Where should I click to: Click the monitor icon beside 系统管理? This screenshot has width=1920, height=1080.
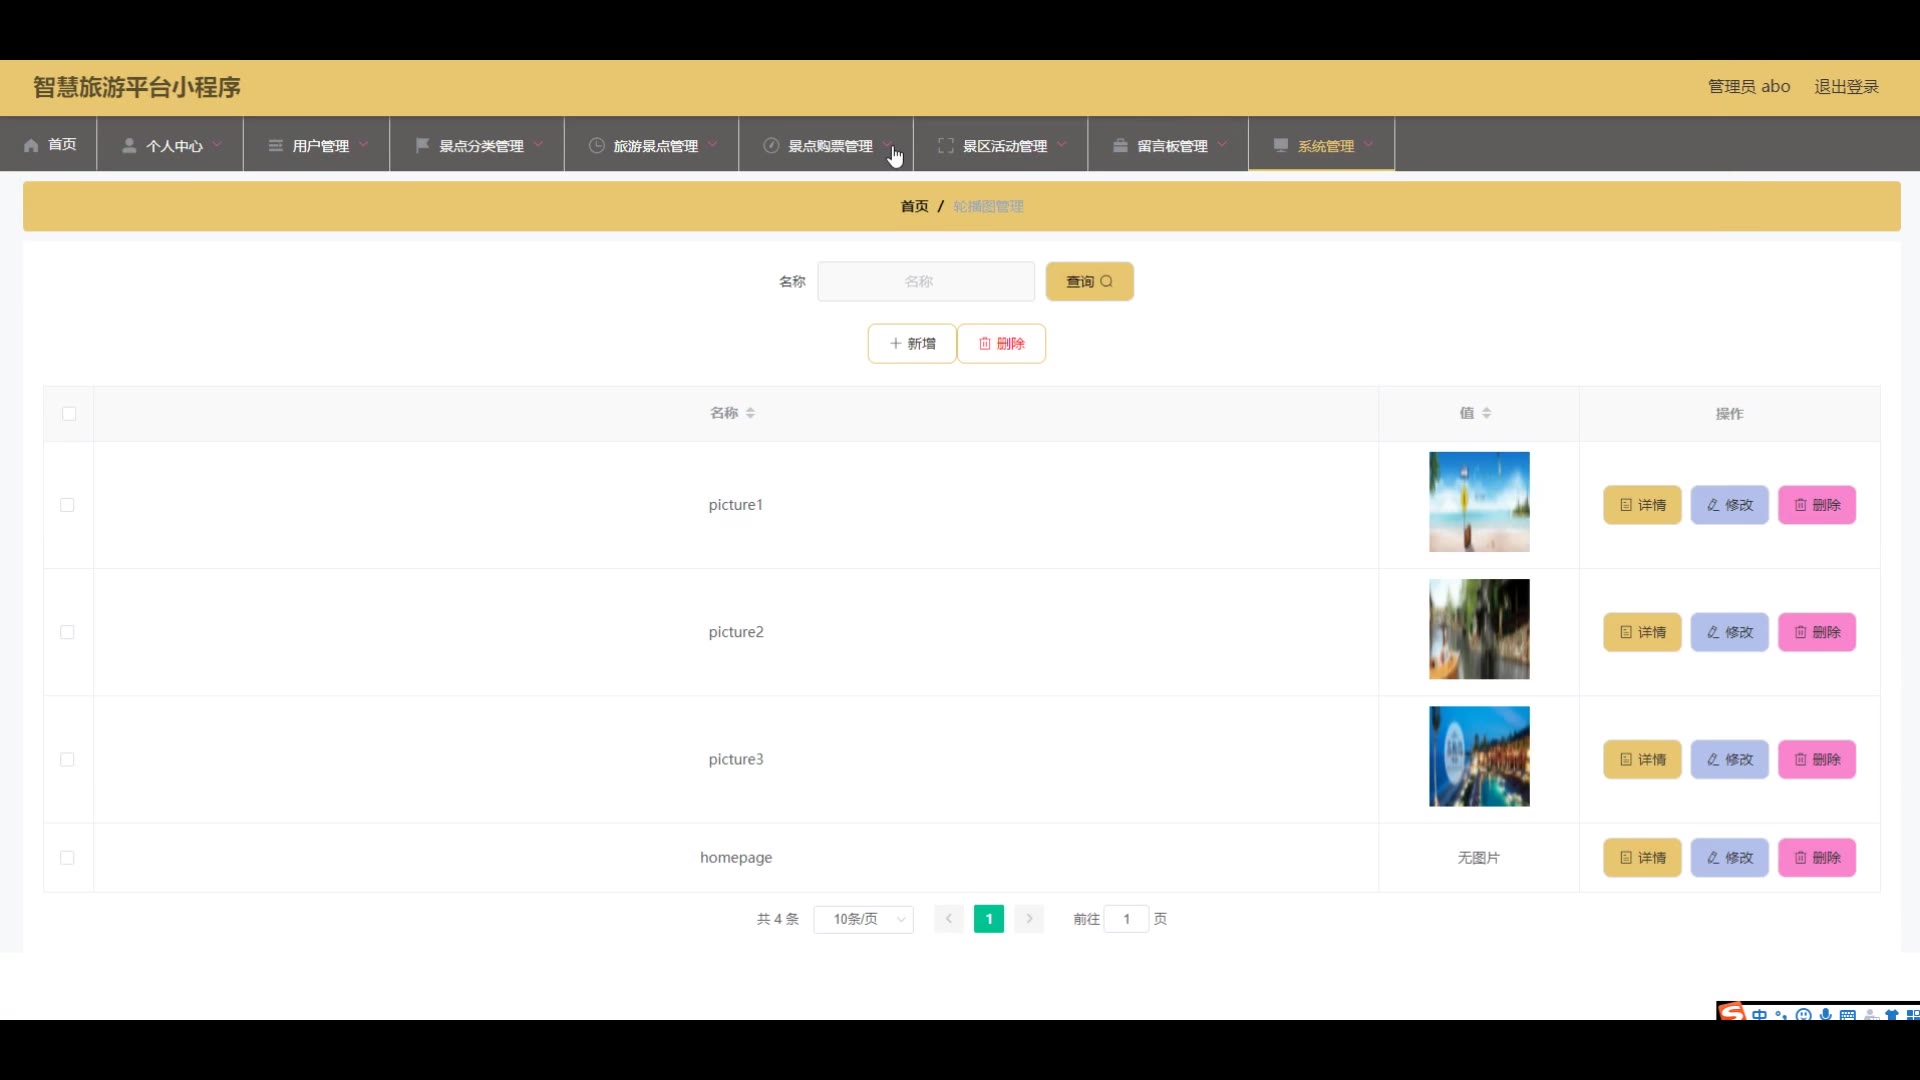click(x=1280, y=146)
